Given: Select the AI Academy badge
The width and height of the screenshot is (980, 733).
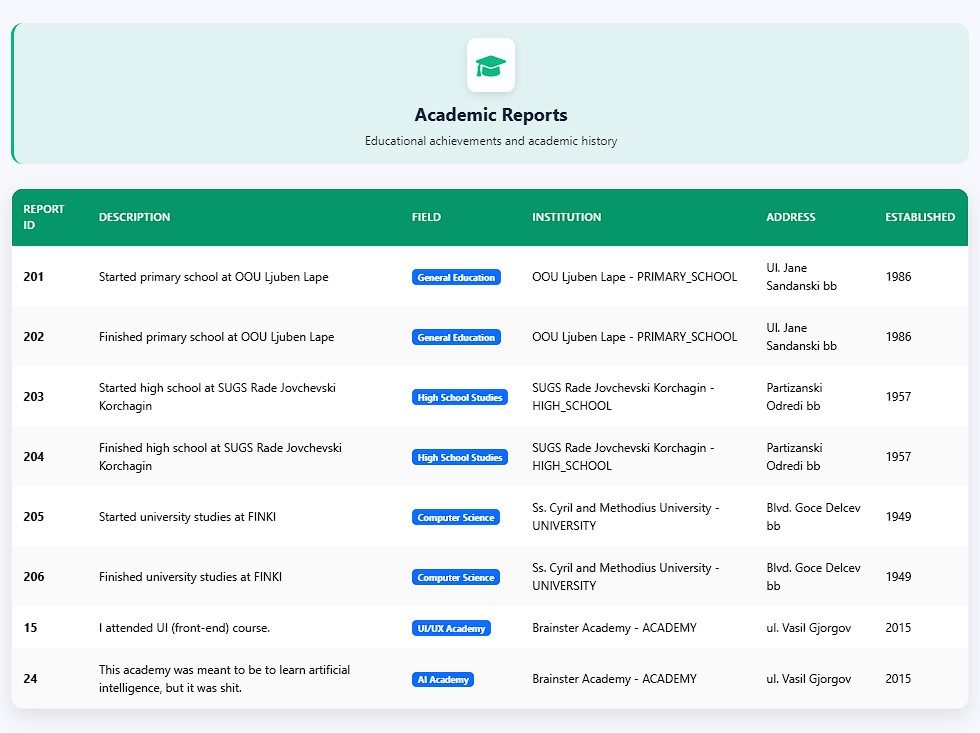Looking at the screenshot, I should [442, 679].
